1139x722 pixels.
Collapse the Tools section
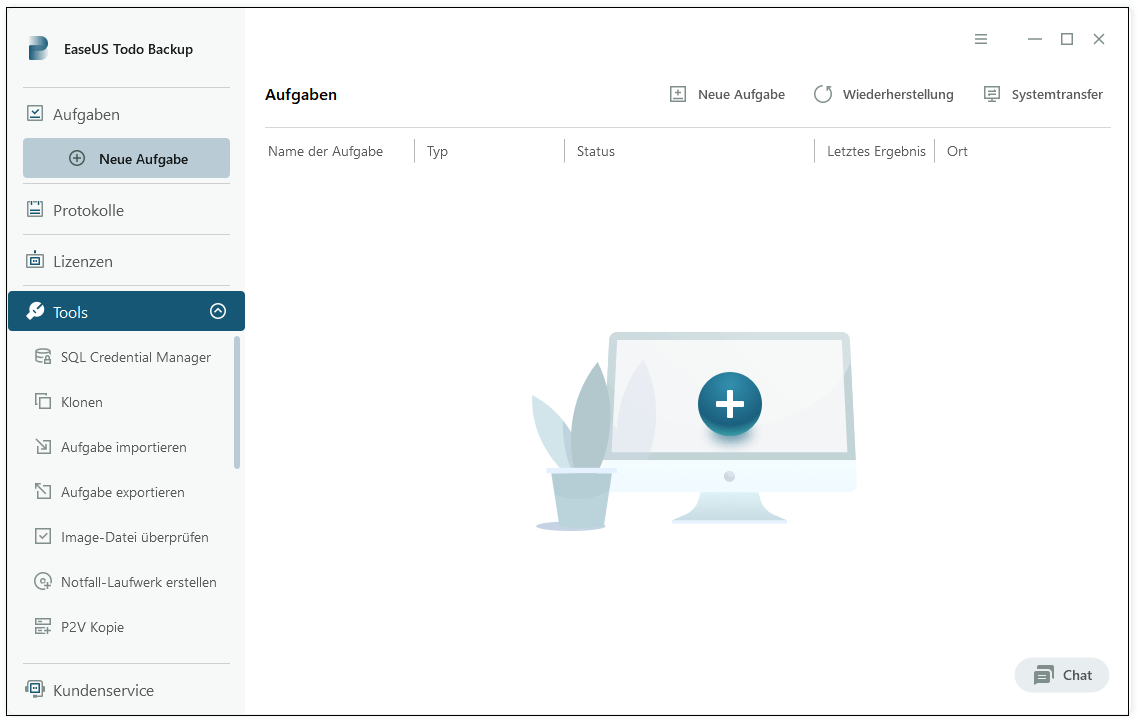pyautogui.click(x=218, y=311)
